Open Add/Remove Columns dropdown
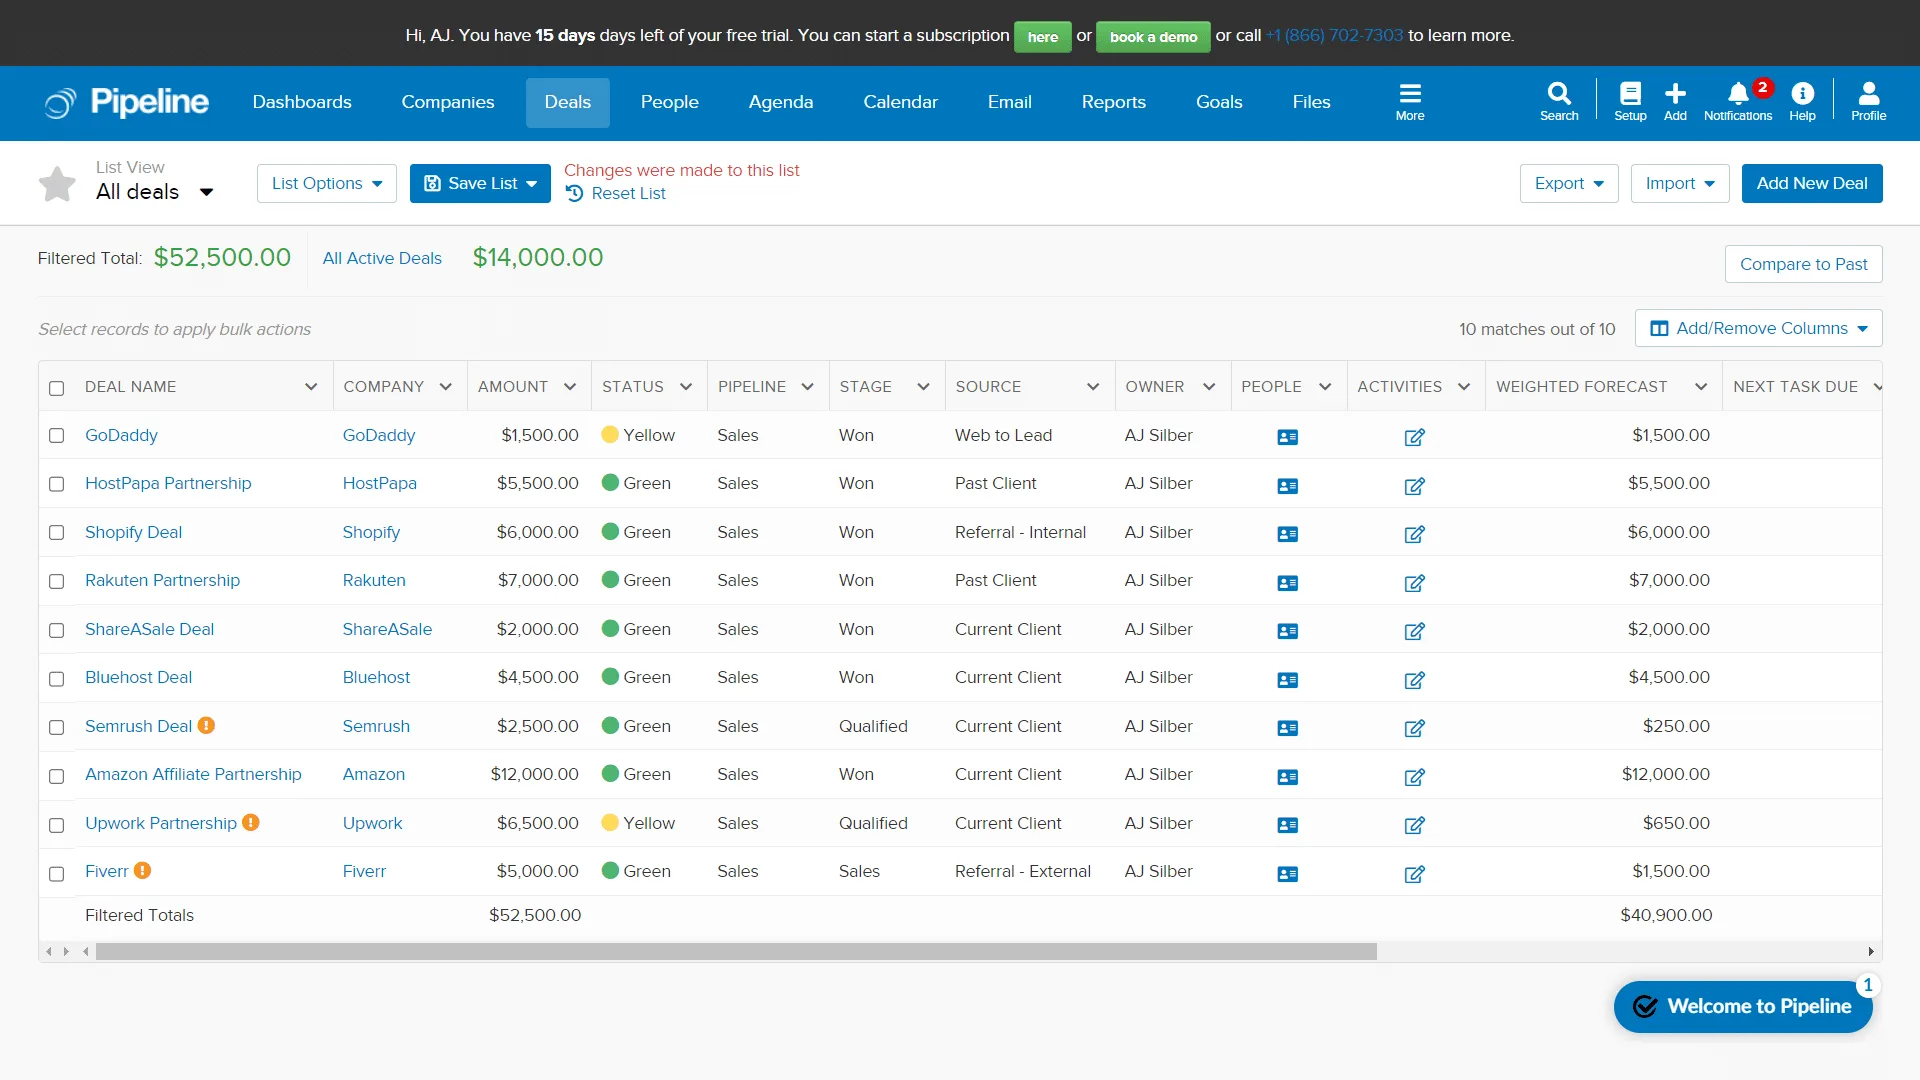The height and width of the screenshot is (1080, 1920). point(1758,328)
